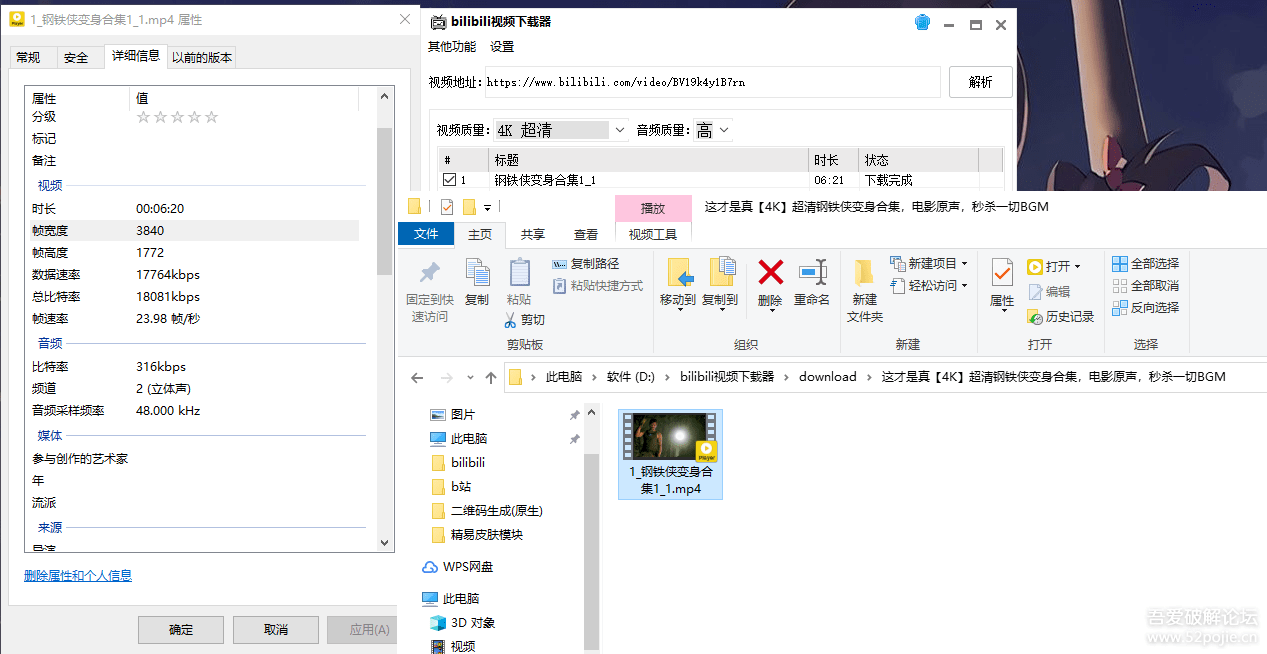Viewport: 1267px width, 654px height.
Task: Click properties list scrollbar up arrow
Action: coord(386,96)
